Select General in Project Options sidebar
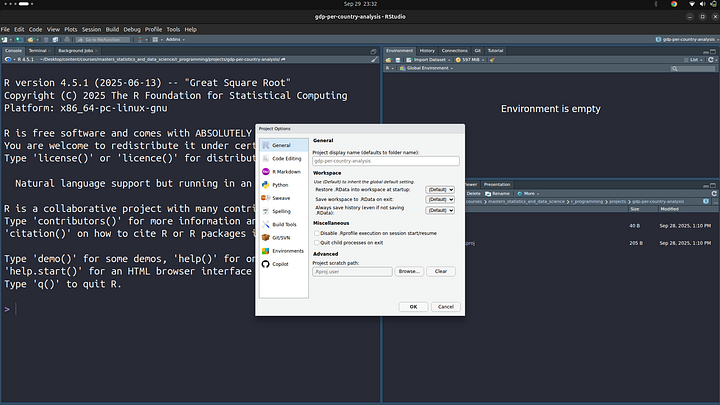 (284, 145)
